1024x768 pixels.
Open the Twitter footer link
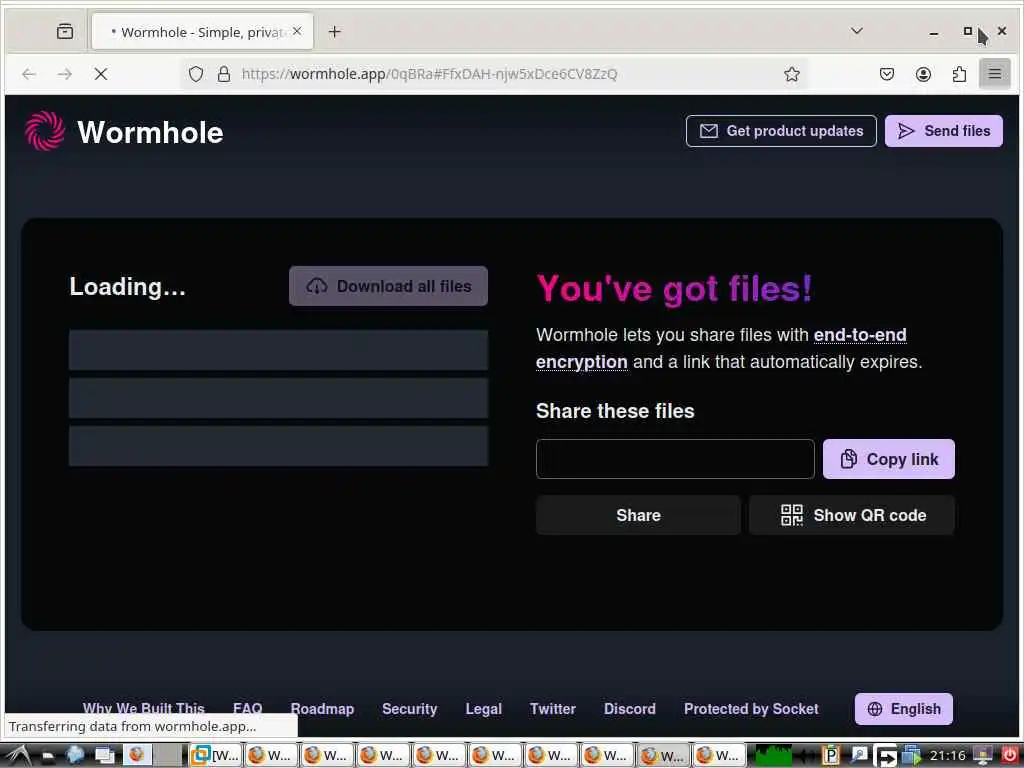(552, 709)
